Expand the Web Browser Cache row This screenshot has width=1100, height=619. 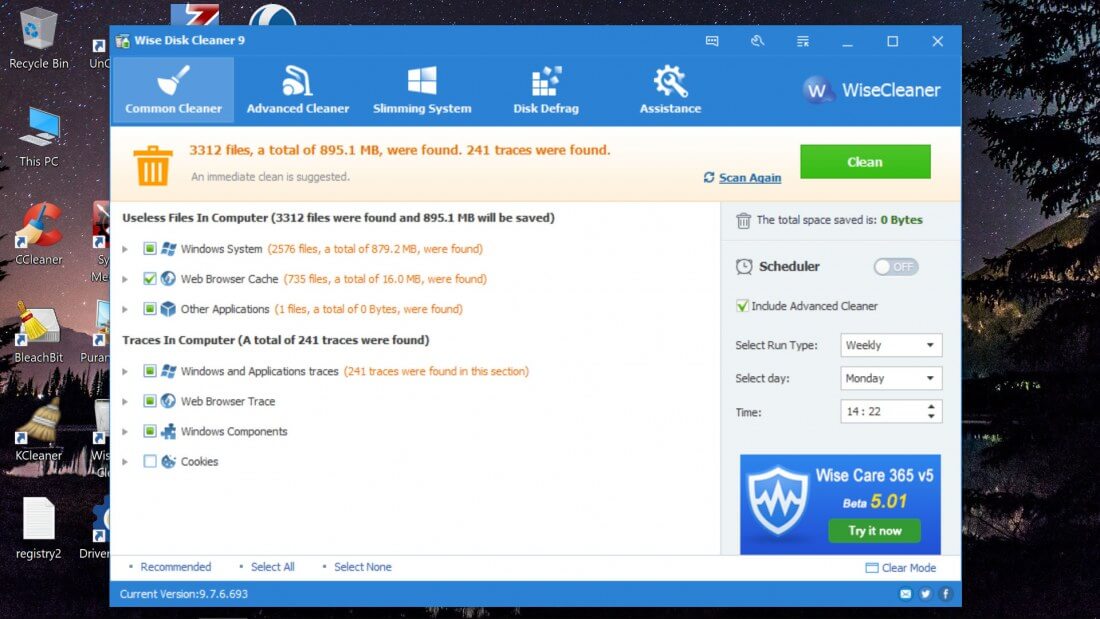[x=125, y=279]
